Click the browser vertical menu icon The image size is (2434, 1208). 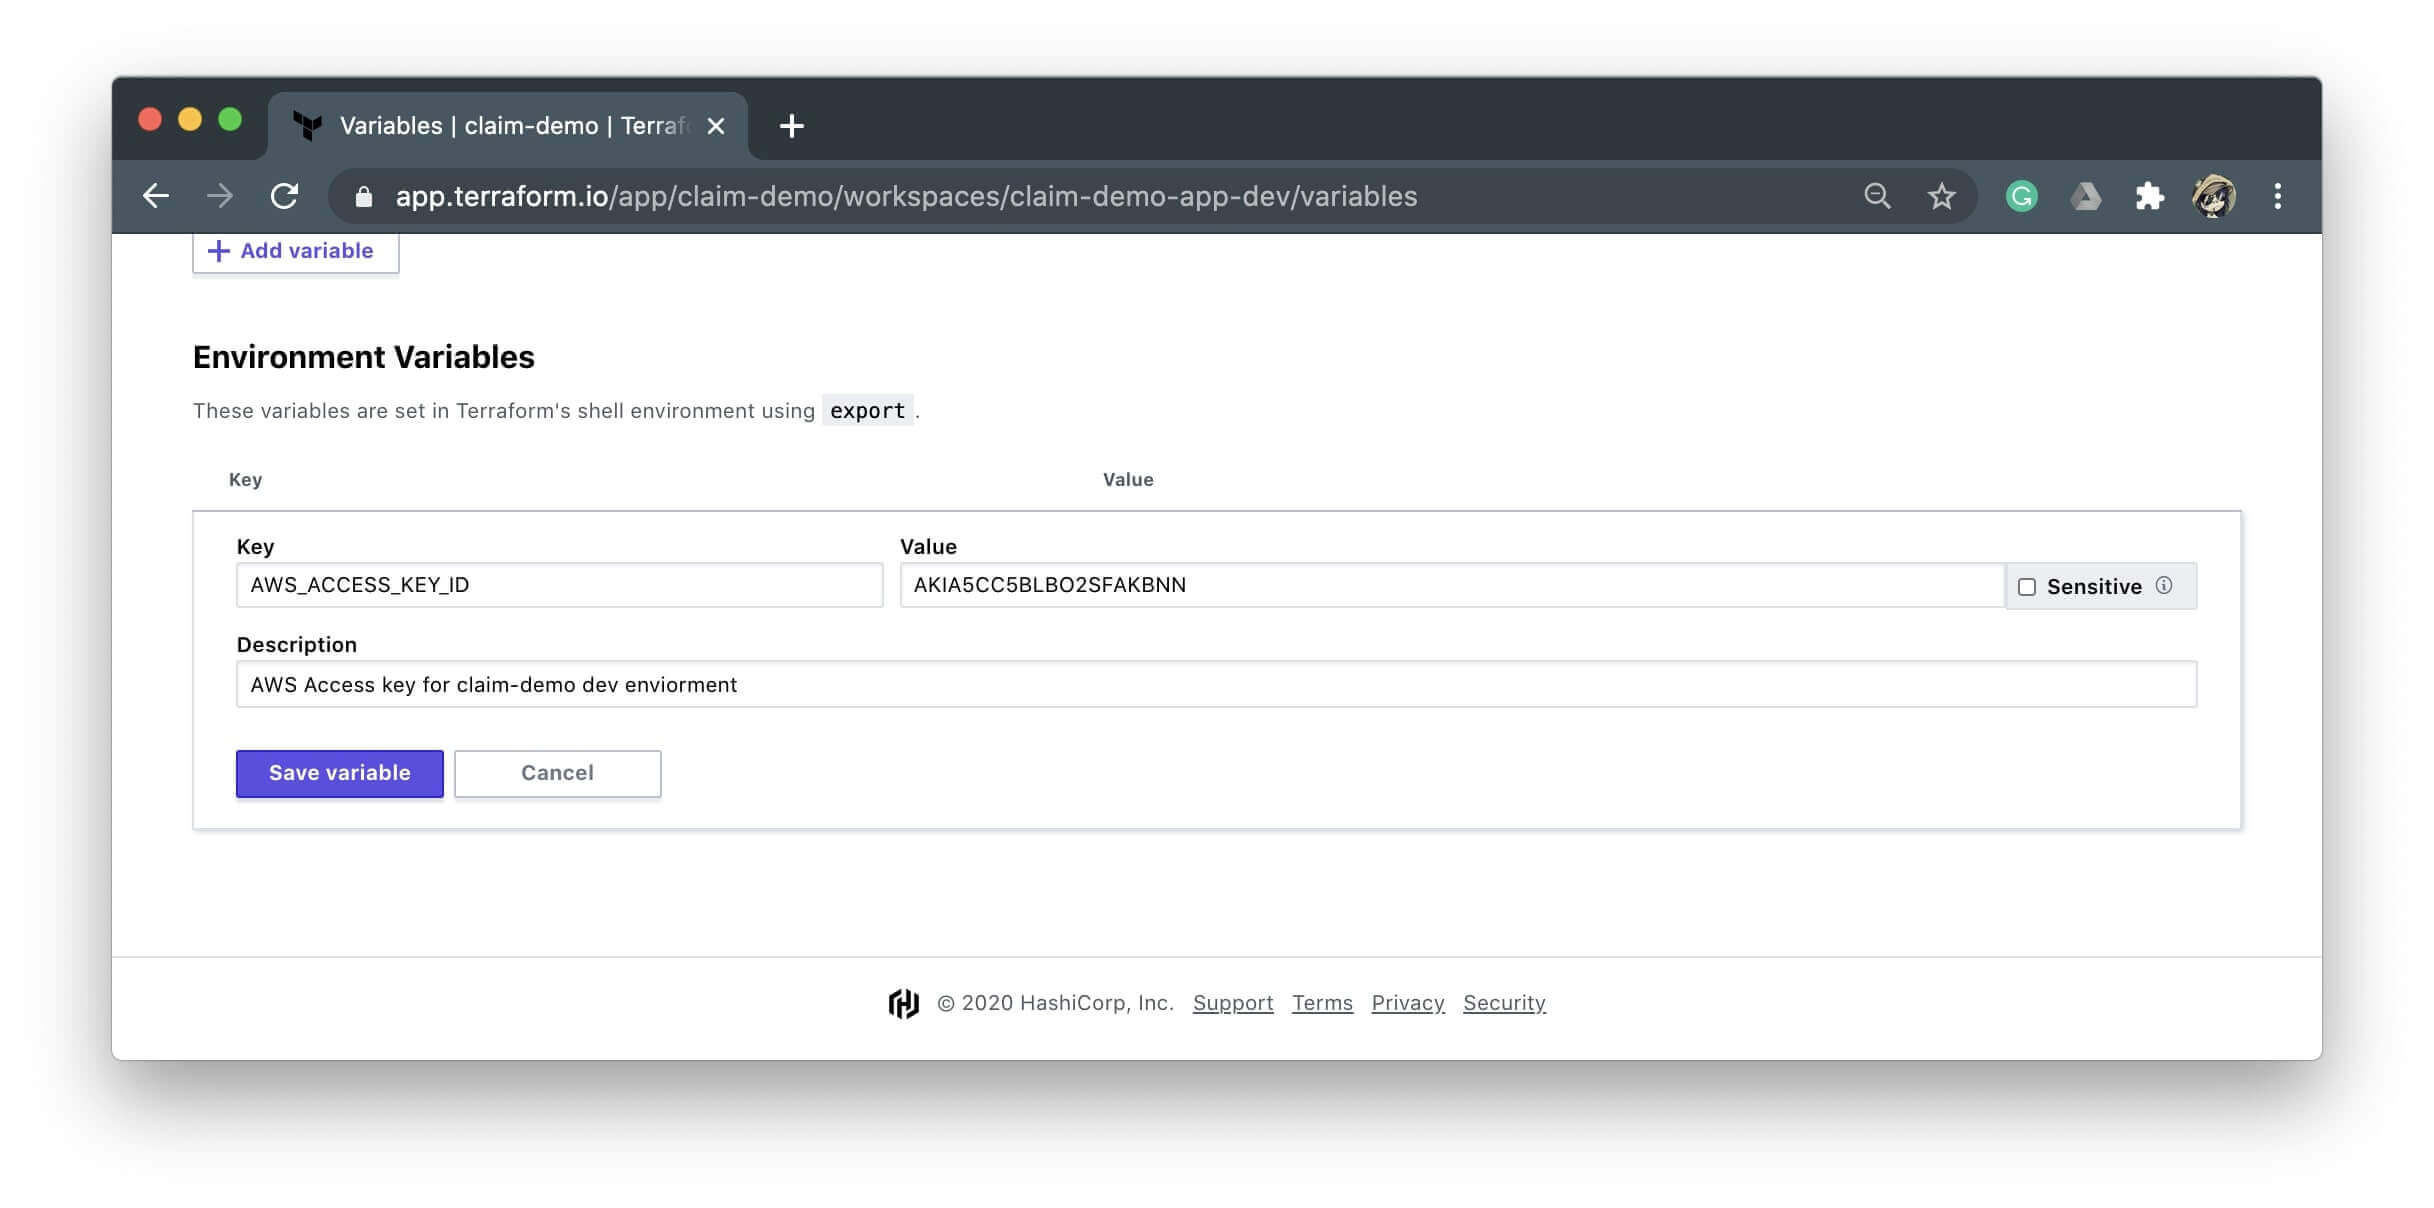pos(2277,196)
